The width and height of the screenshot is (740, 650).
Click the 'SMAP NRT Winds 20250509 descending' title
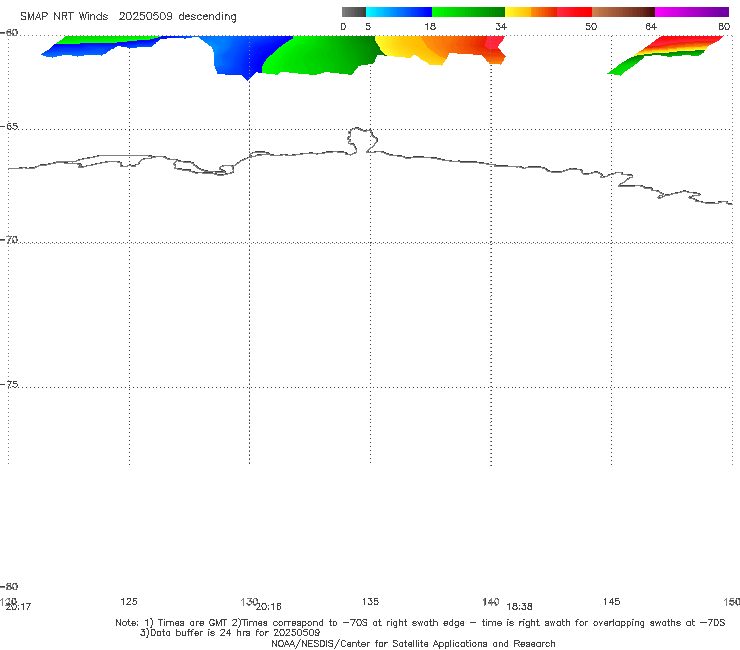pyautogui.click(x=128, y=17)
